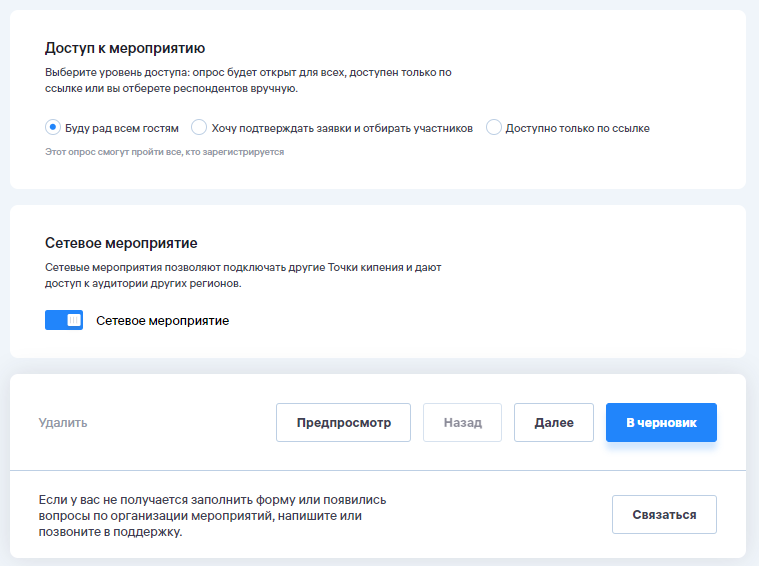Image resolution: width=759 pixels, height=566 pixels.
Task: Click the "Хочу подтверждать заявки и отбирать участников" text
Action: (342, 128)
